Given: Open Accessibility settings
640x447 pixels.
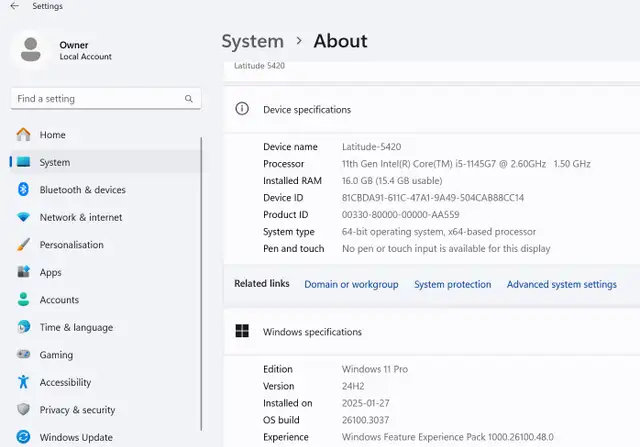Looking at the screenshot, I should (x=106, y=383).
